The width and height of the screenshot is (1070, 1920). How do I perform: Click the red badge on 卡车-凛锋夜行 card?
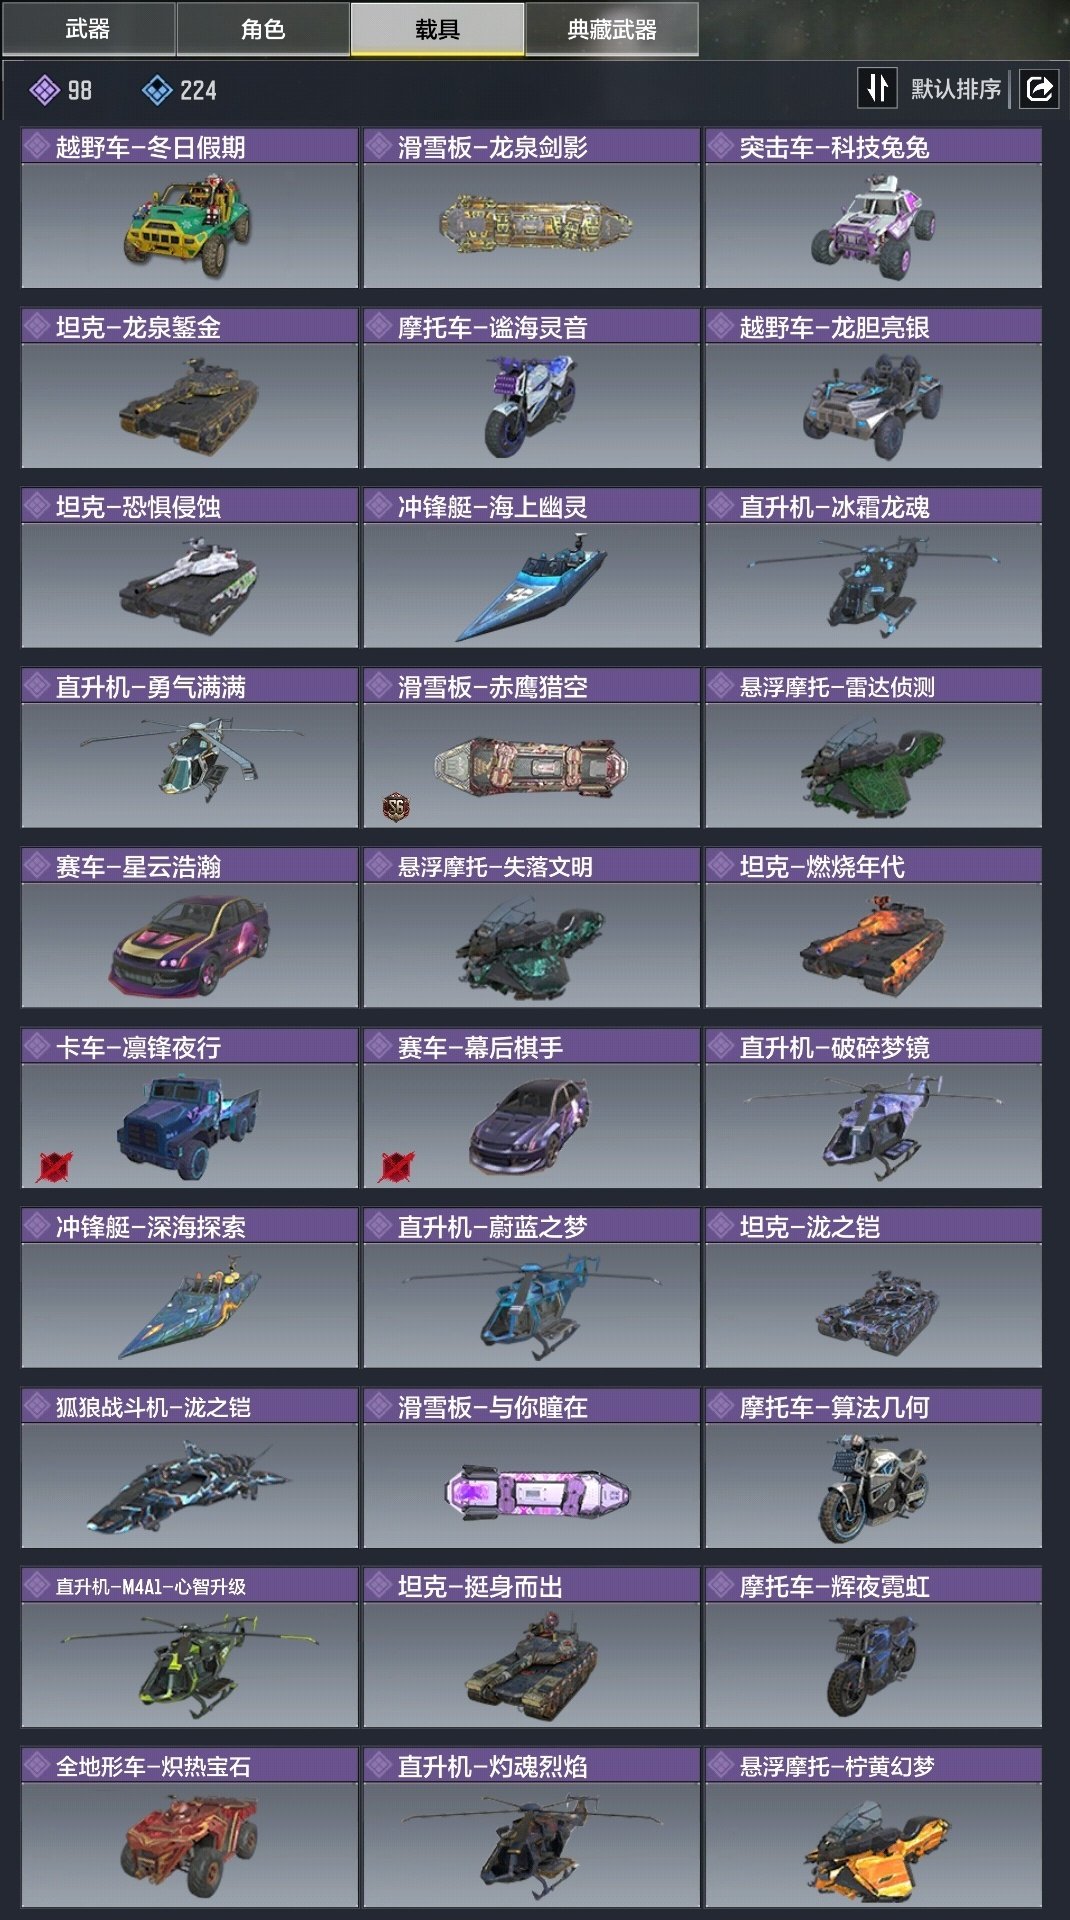tap(54, 1166)
